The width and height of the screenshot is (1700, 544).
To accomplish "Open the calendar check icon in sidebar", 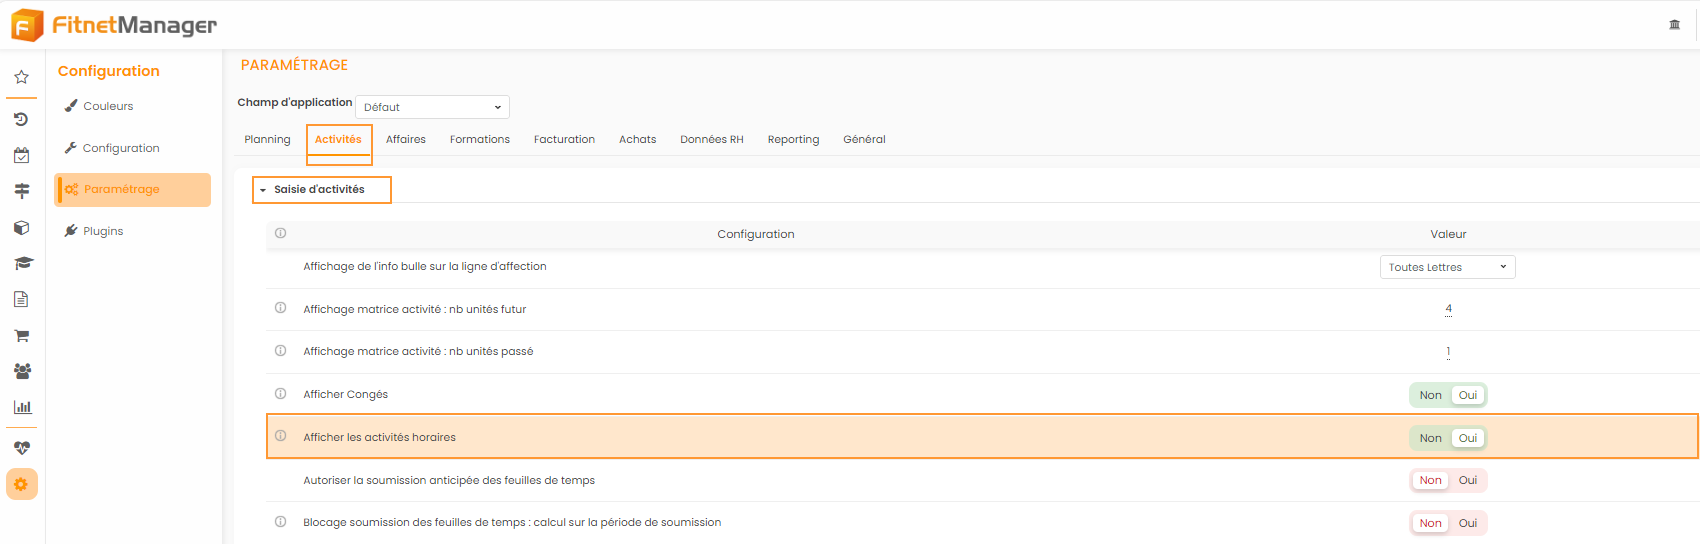I will point(21,155).
